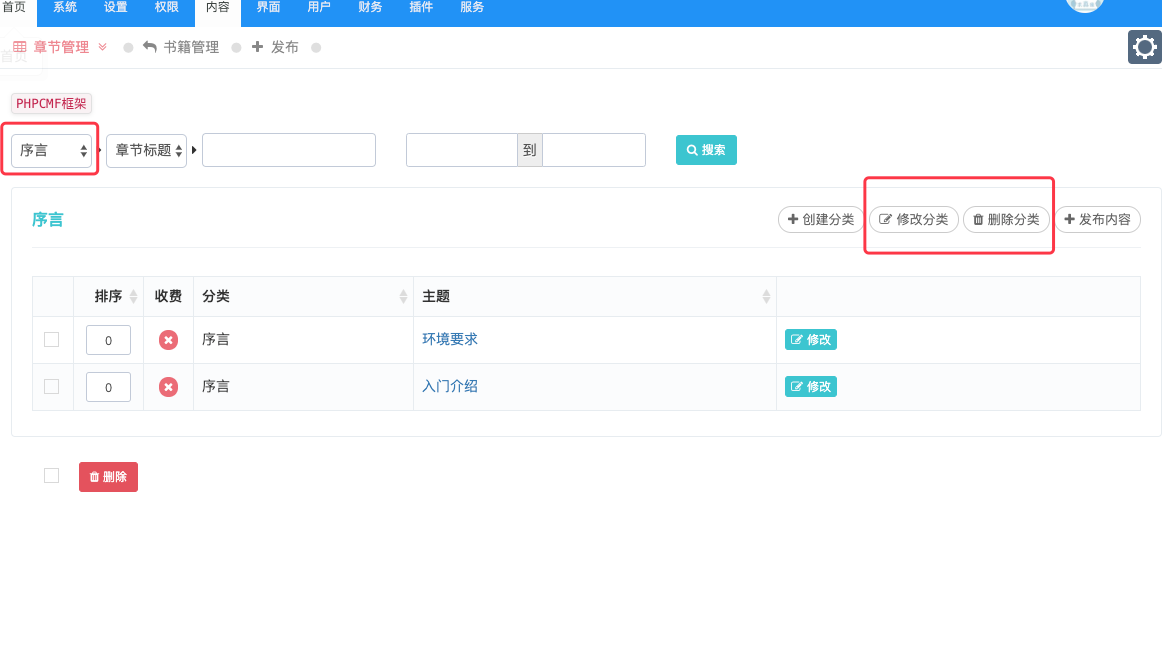
Task: Click the 创建分类 button
Action: (x=821, y=219)
